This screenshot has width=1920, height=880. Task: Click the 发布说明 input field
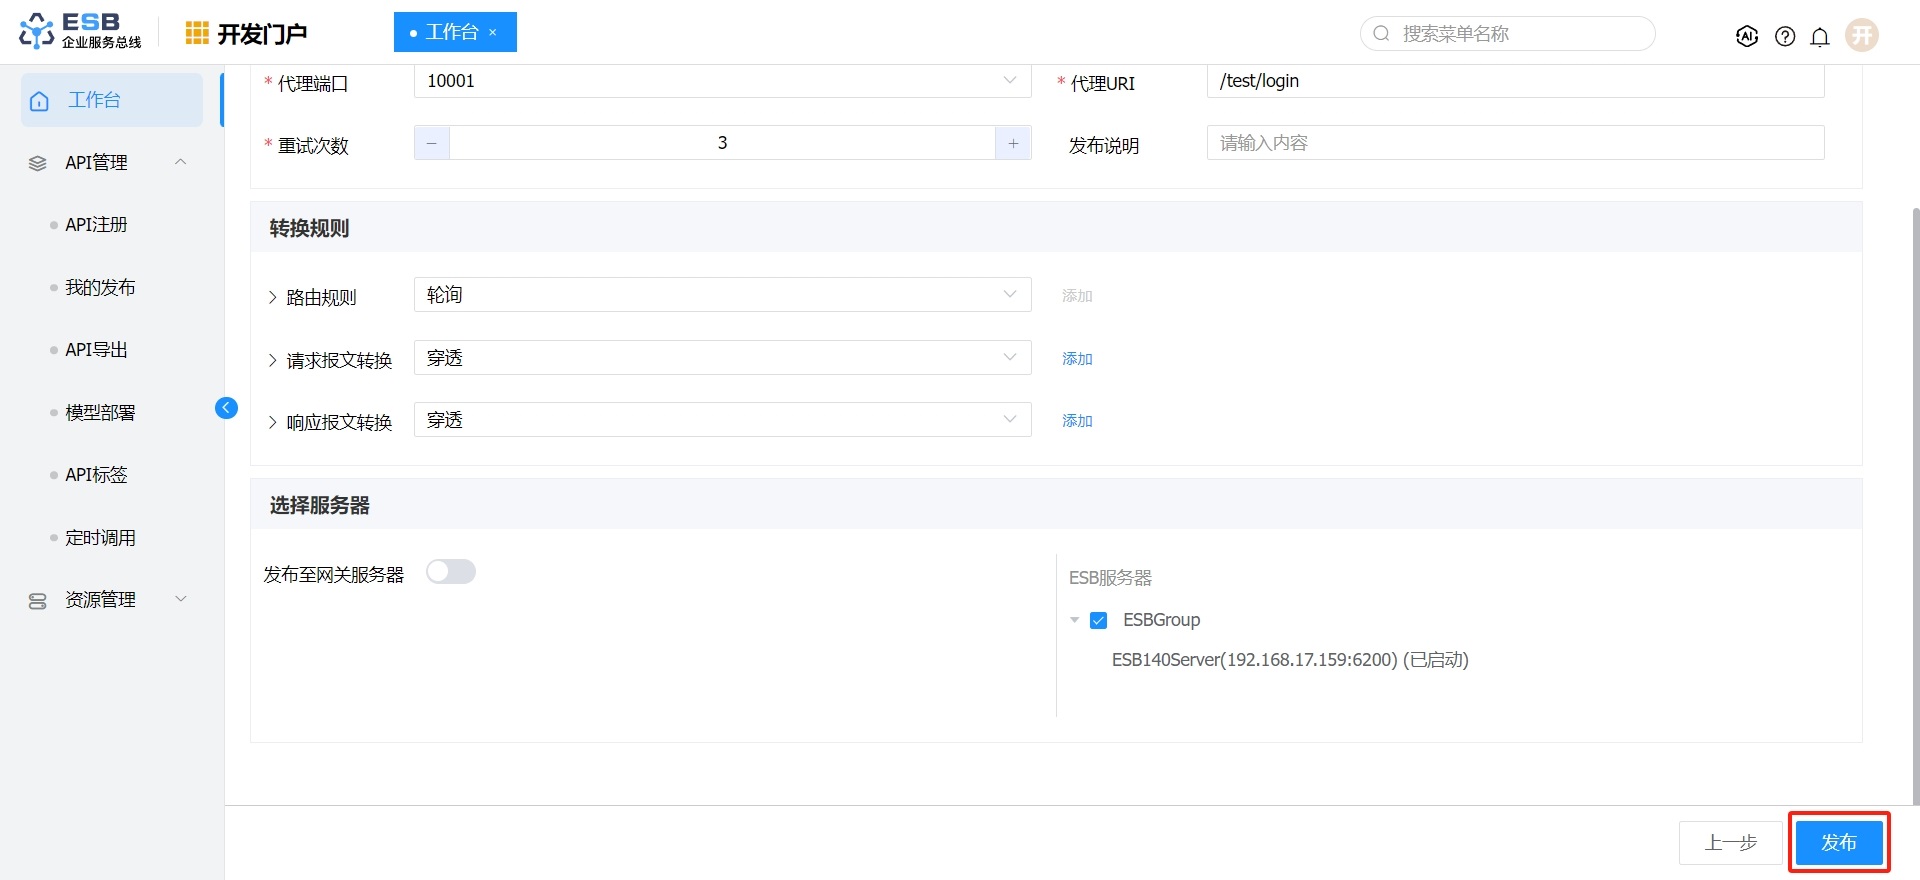click(1515, 143)
